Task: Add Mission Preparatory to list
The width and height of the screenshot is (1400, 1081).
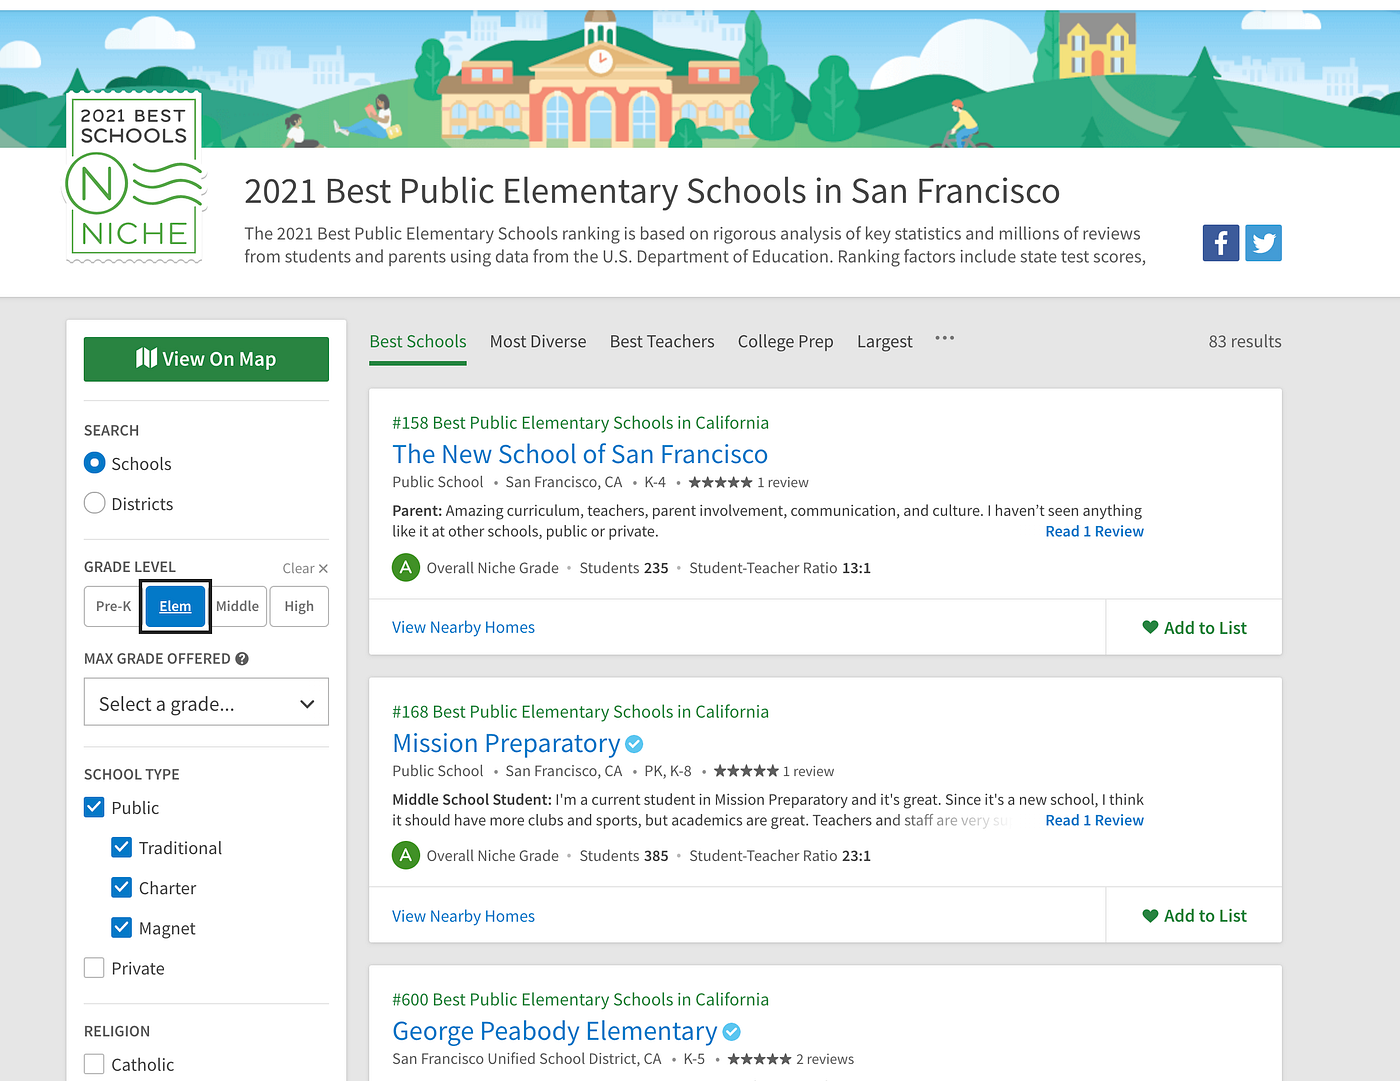Action: [x=1194, y=916]
